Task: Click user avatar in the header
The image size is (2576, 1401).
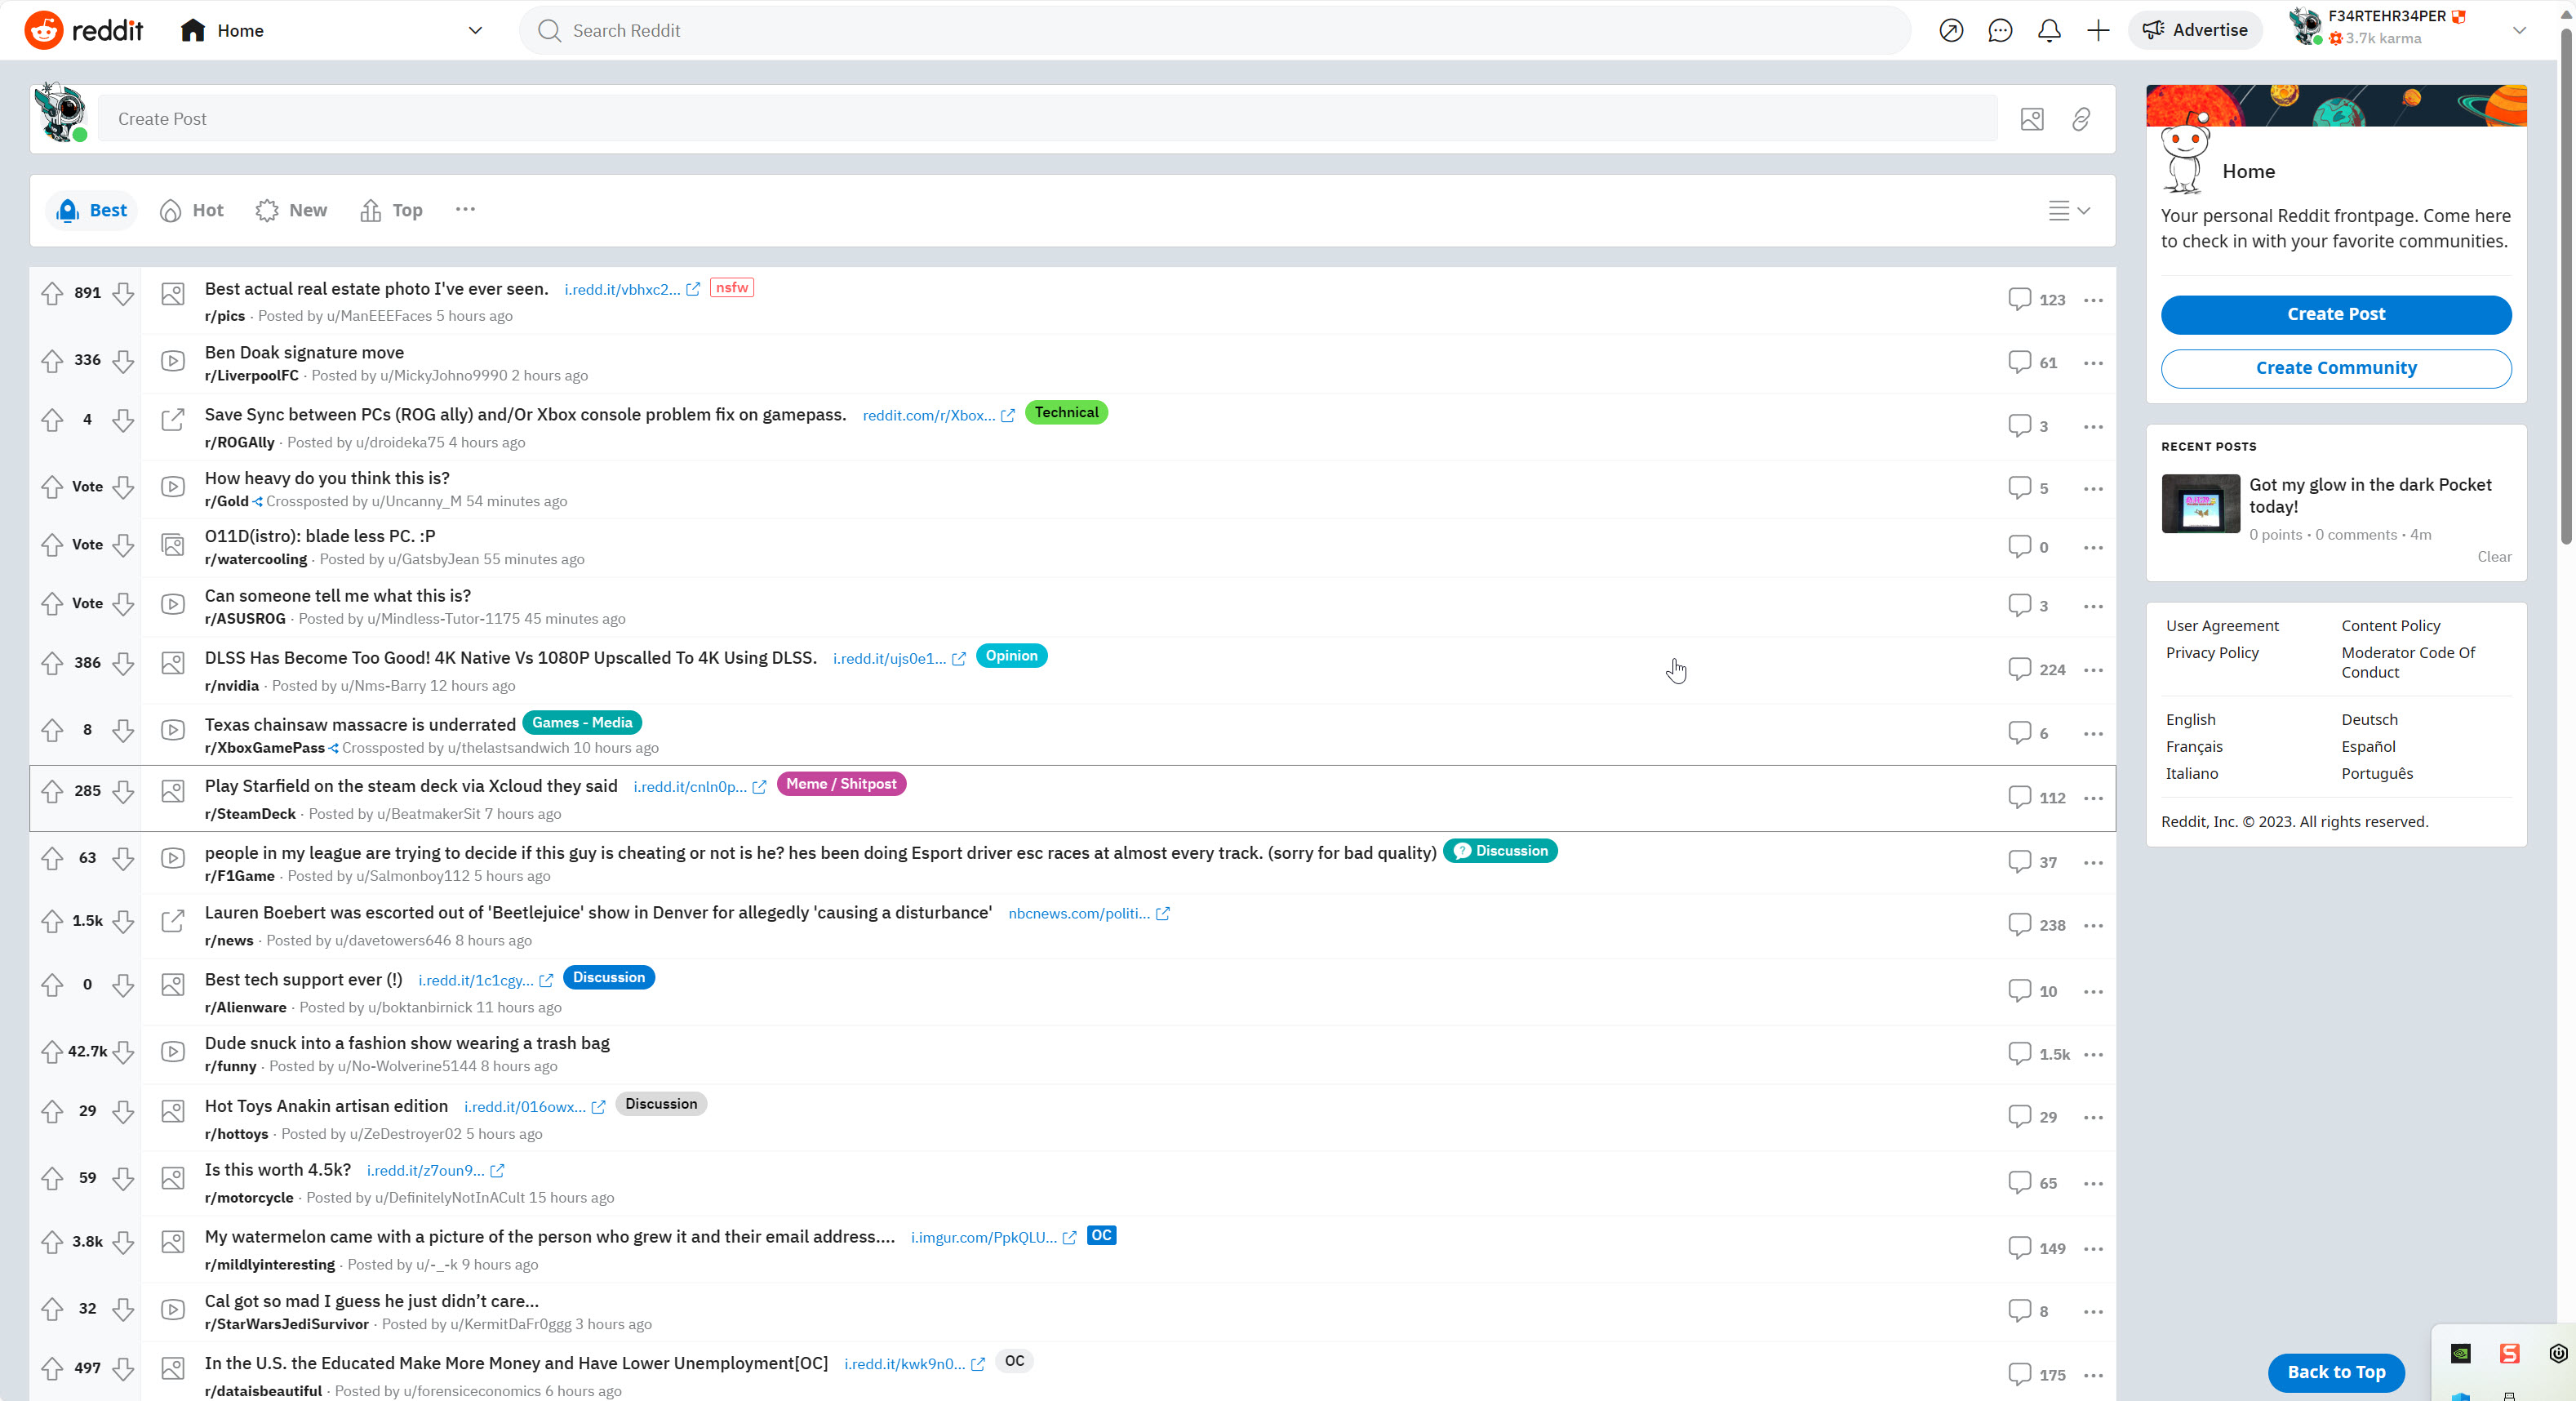Action: [x=2306, y=27]
